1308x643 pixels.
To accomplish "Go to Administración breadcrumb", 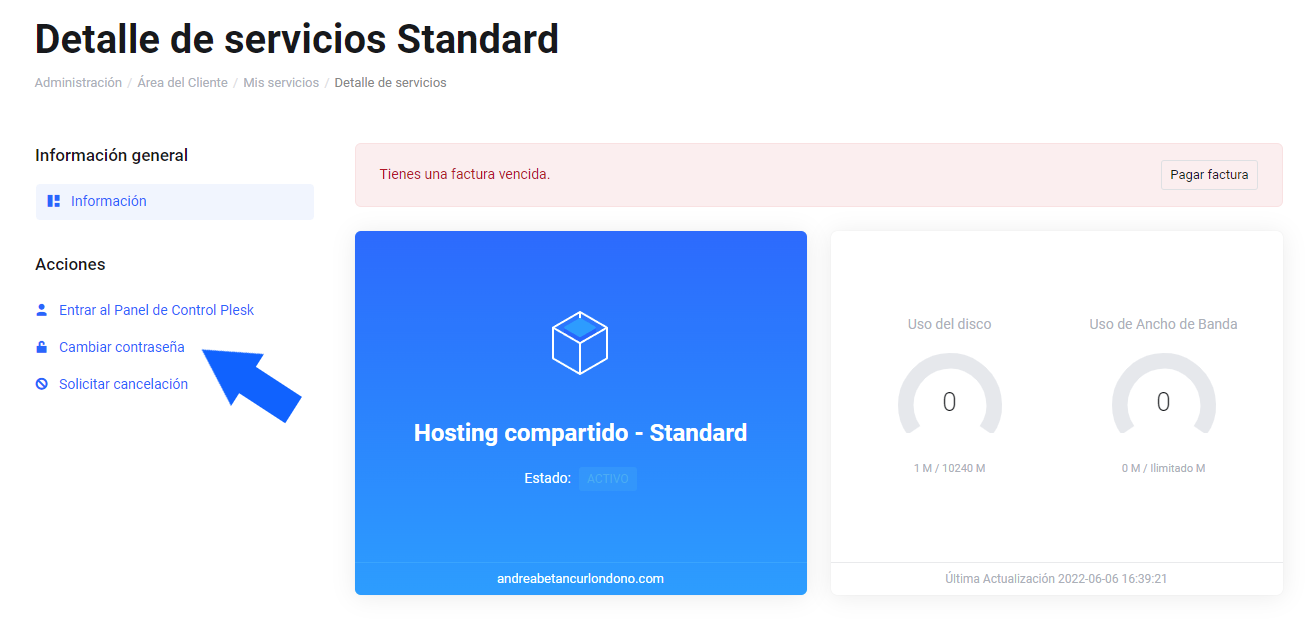I will pyautogui.click(x=78, y=83).
